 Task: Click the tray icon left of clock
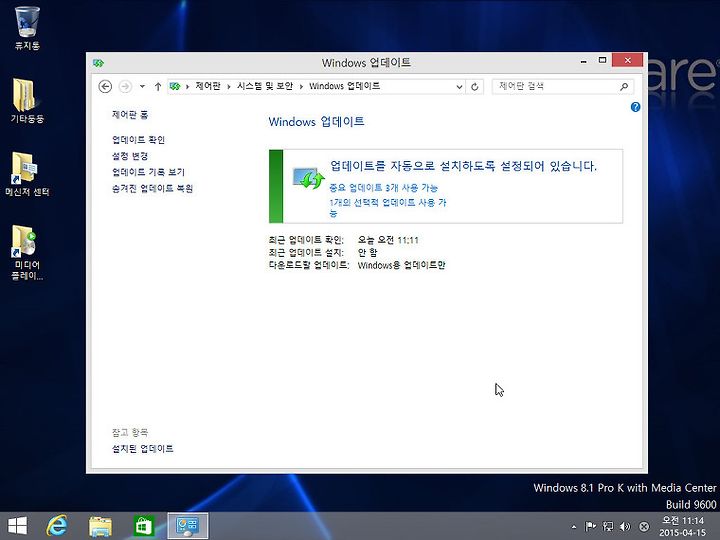coord(644,526)
